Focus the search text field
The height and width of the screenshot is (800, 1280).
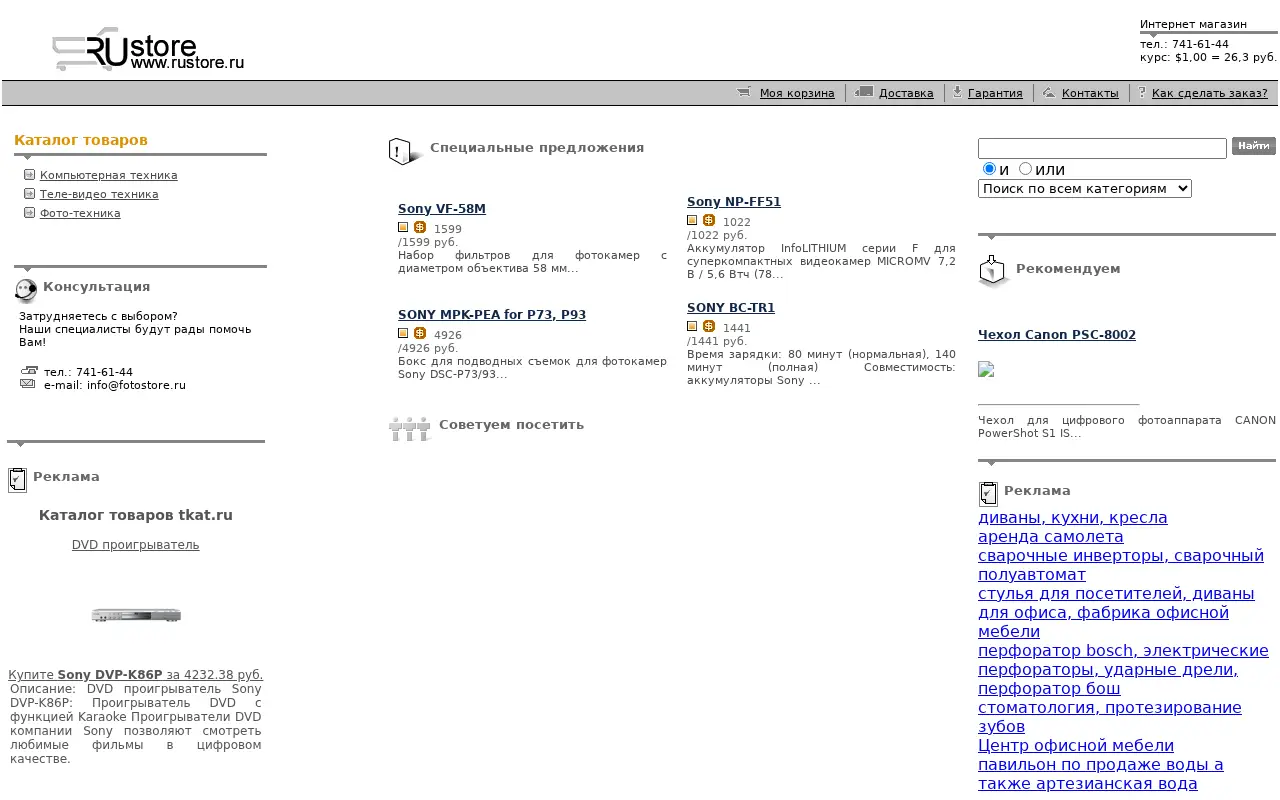point(1102,148)
